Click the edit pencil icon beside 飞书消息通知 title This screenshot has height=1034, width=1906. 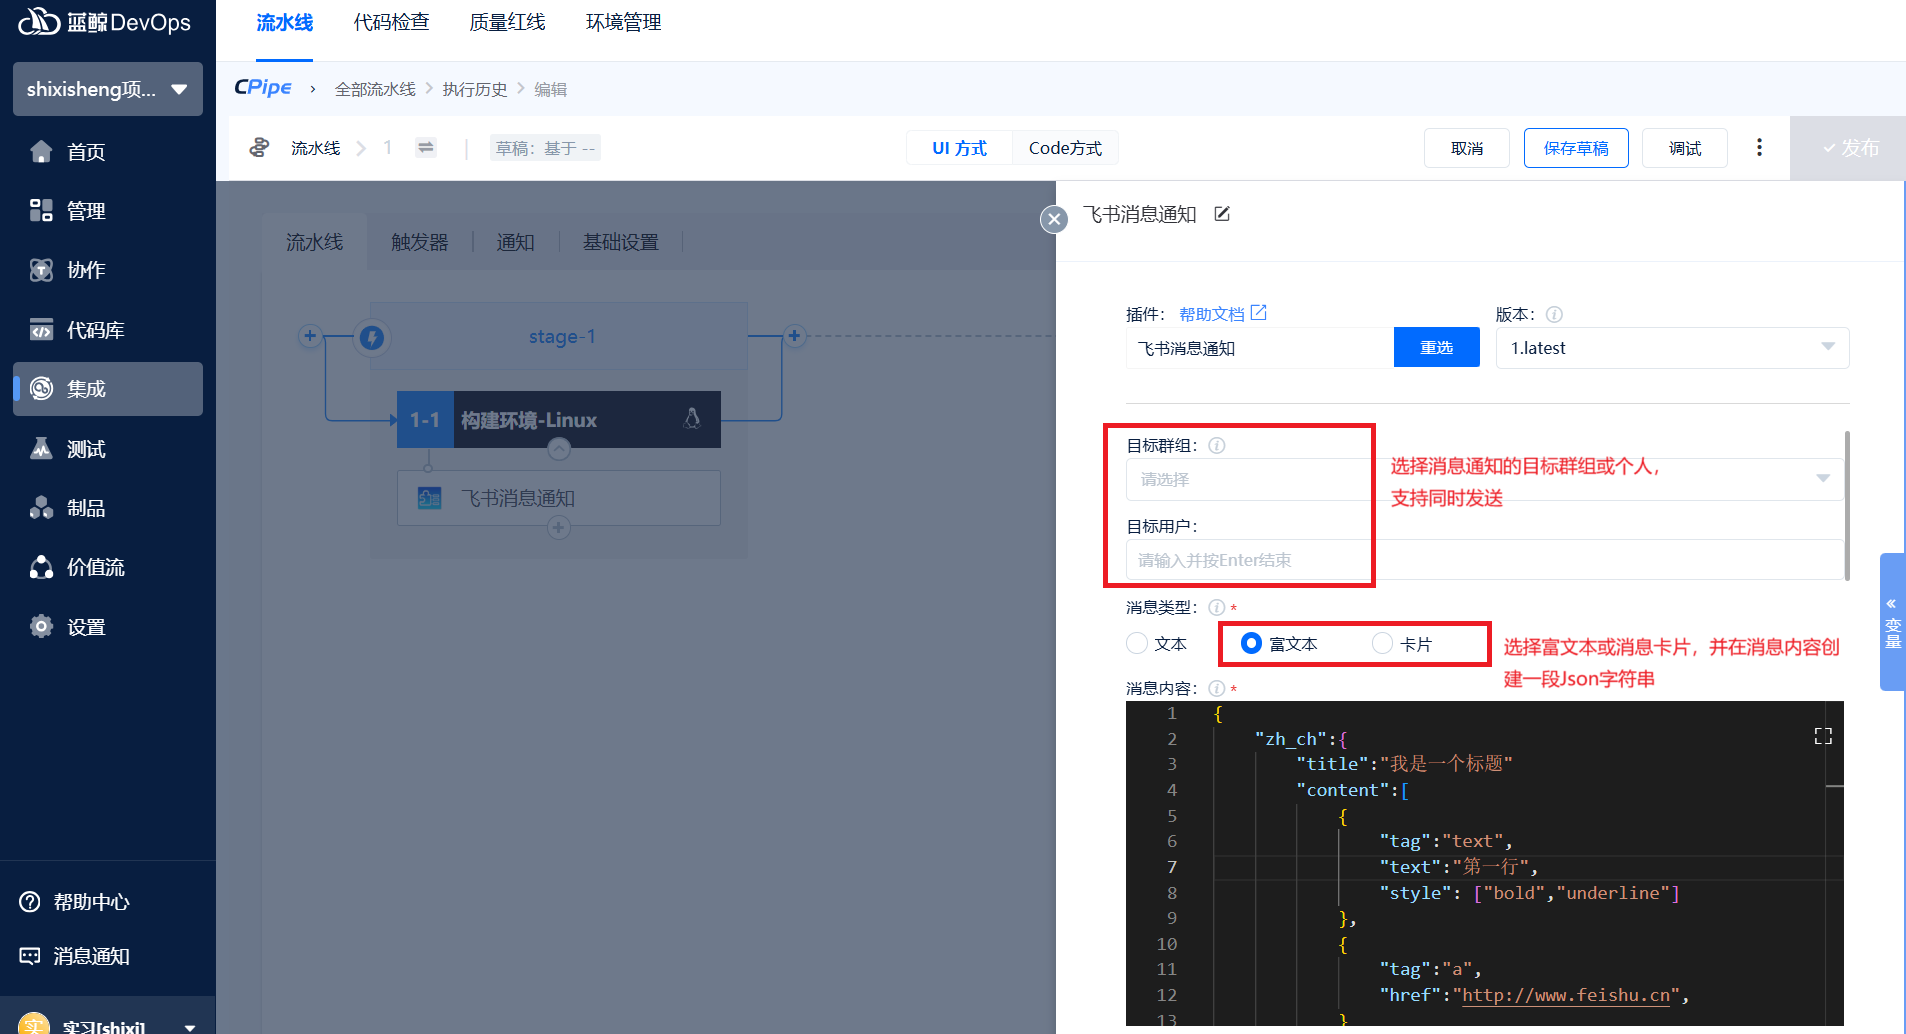pyautogui.click(x=1222, y=214)
